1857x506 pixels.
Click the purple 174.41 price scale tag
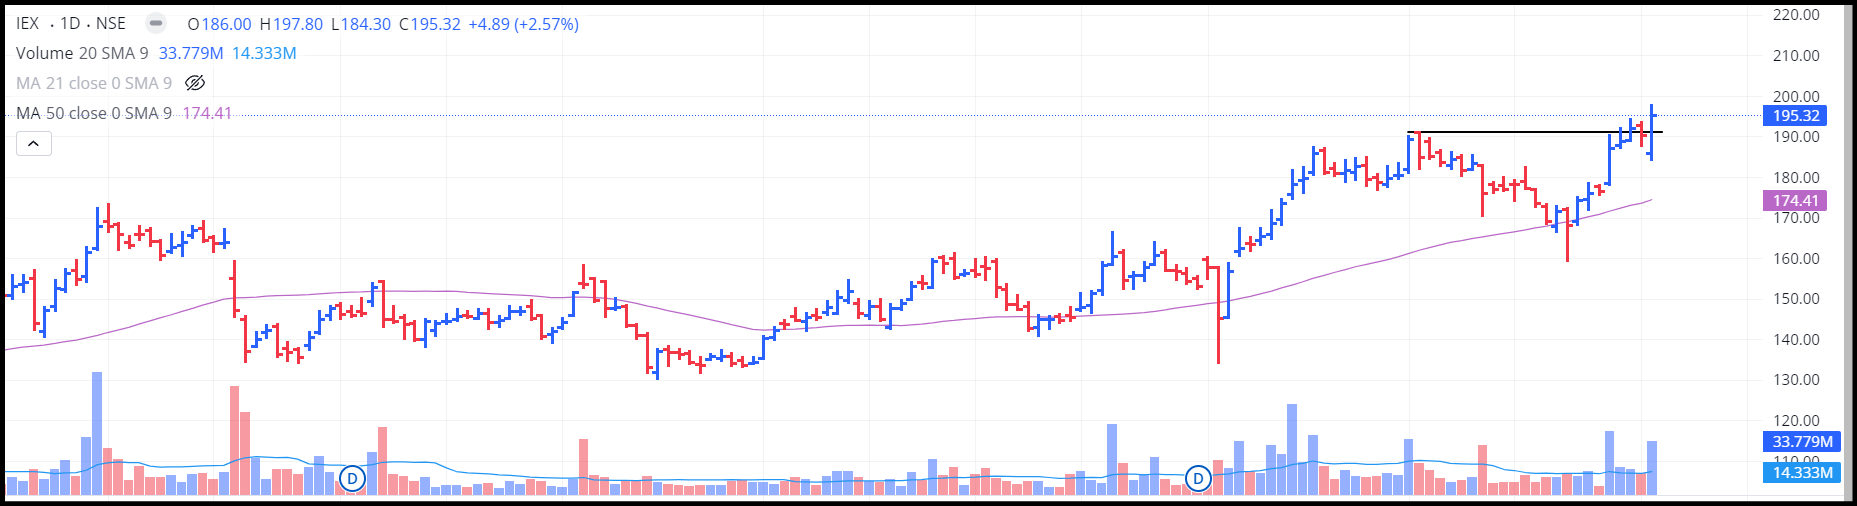click(x=1795, y=201)
